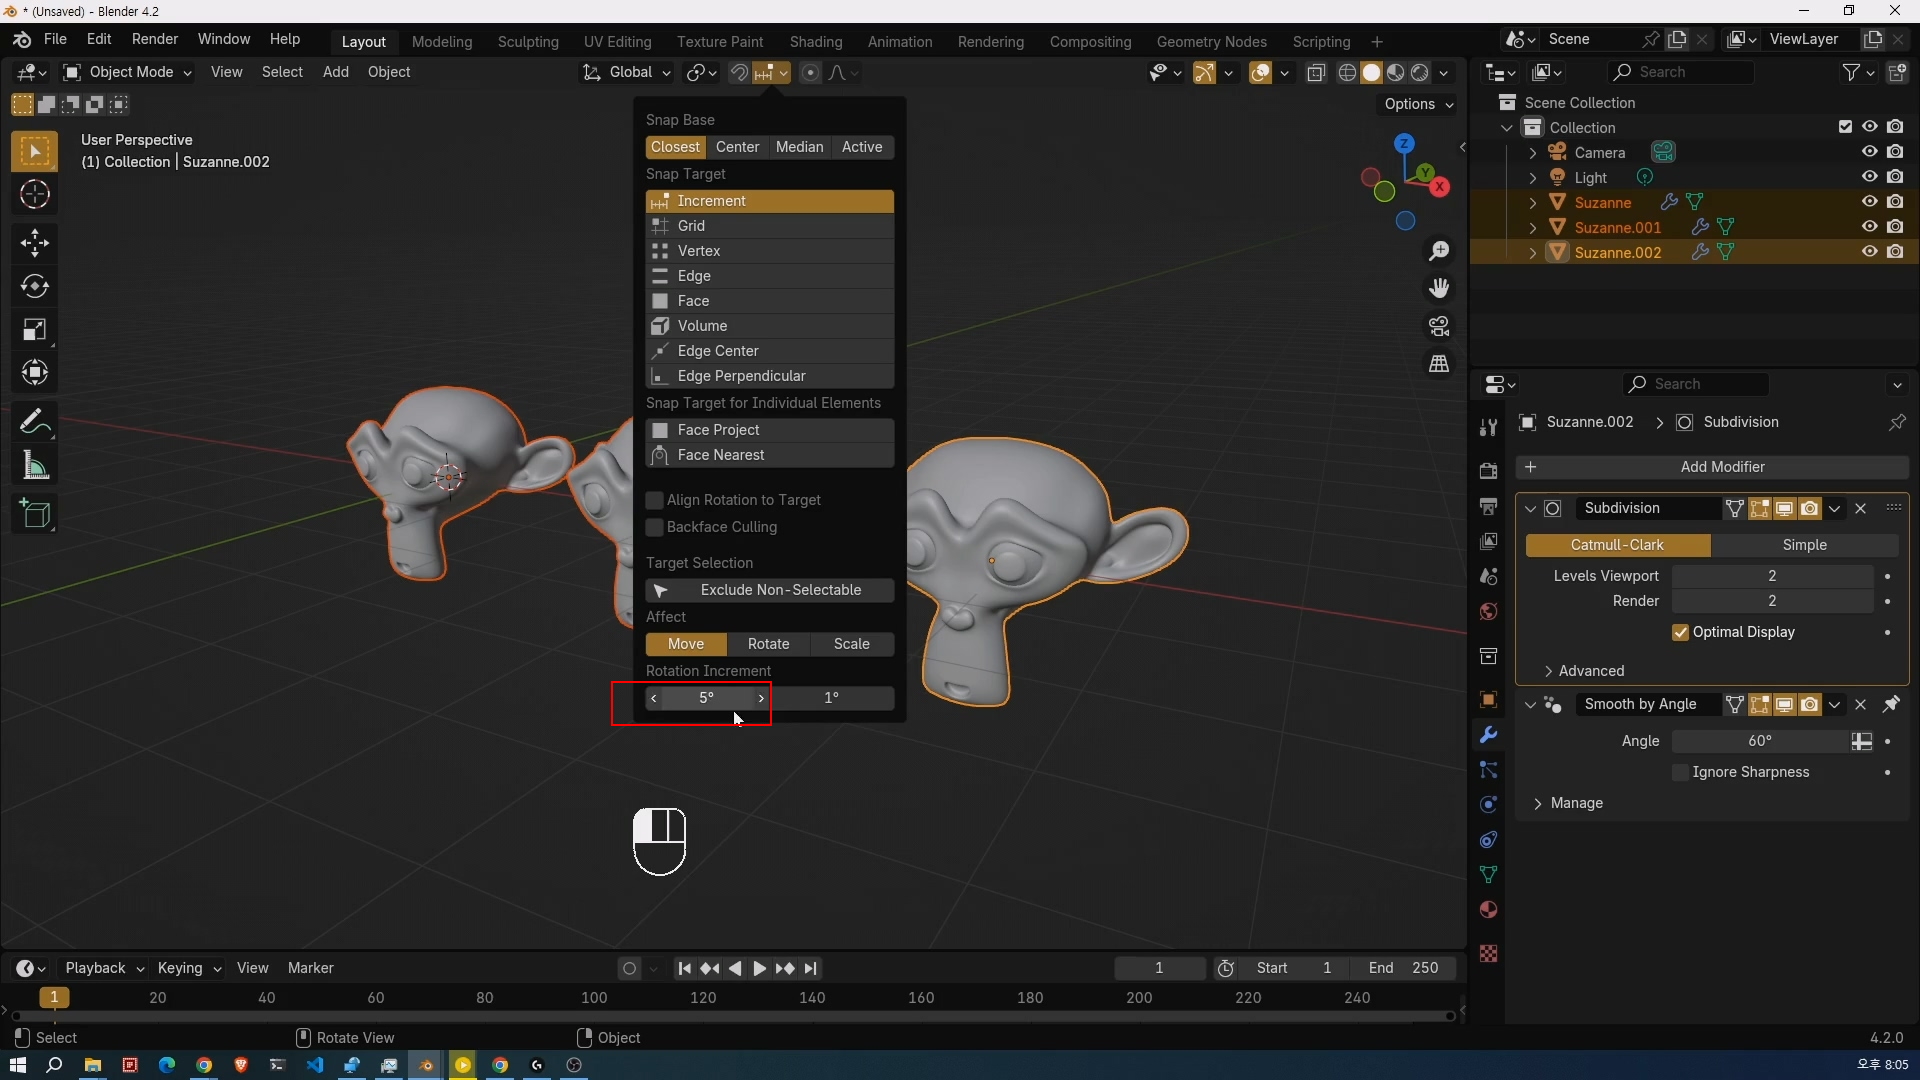Enable Ignore Sharpness checkbox
The image size is (1920, 1080).
(x=1680, y=772)
